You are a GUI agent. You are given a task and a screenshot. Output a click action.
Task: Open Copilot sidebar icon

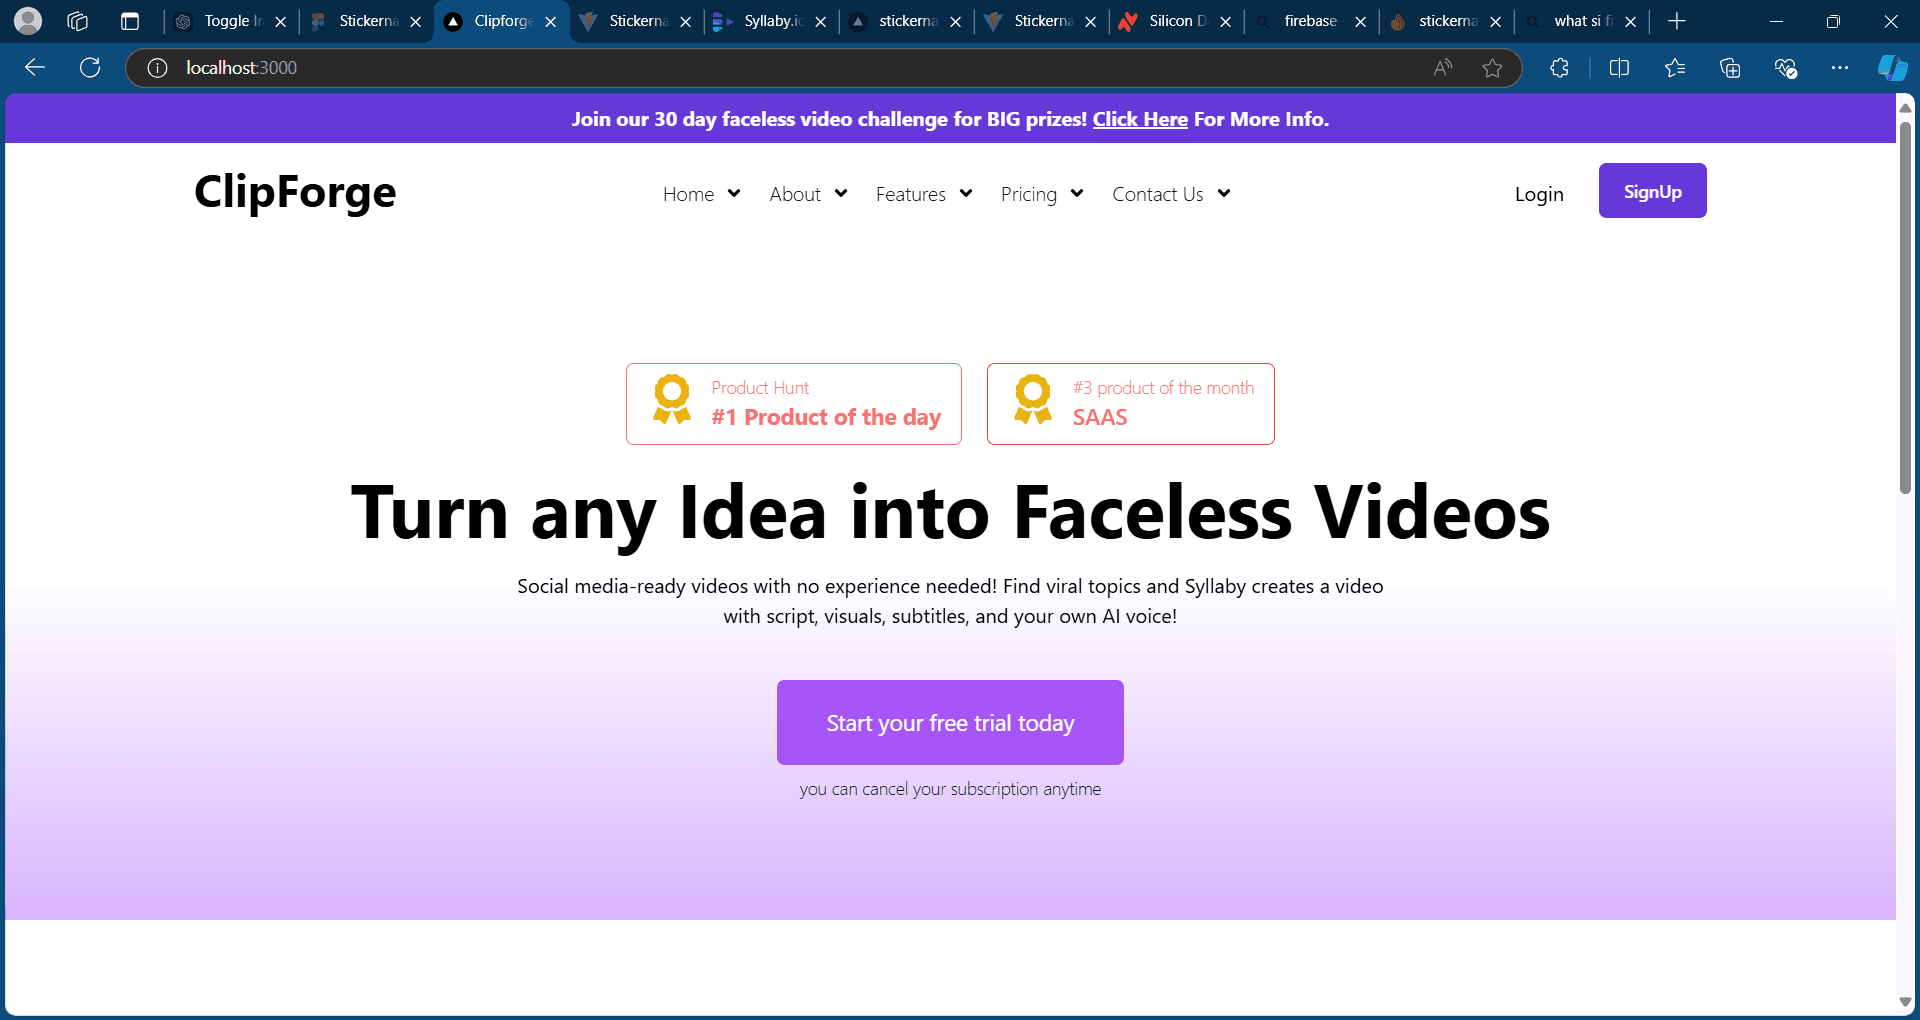point(1892,67)
